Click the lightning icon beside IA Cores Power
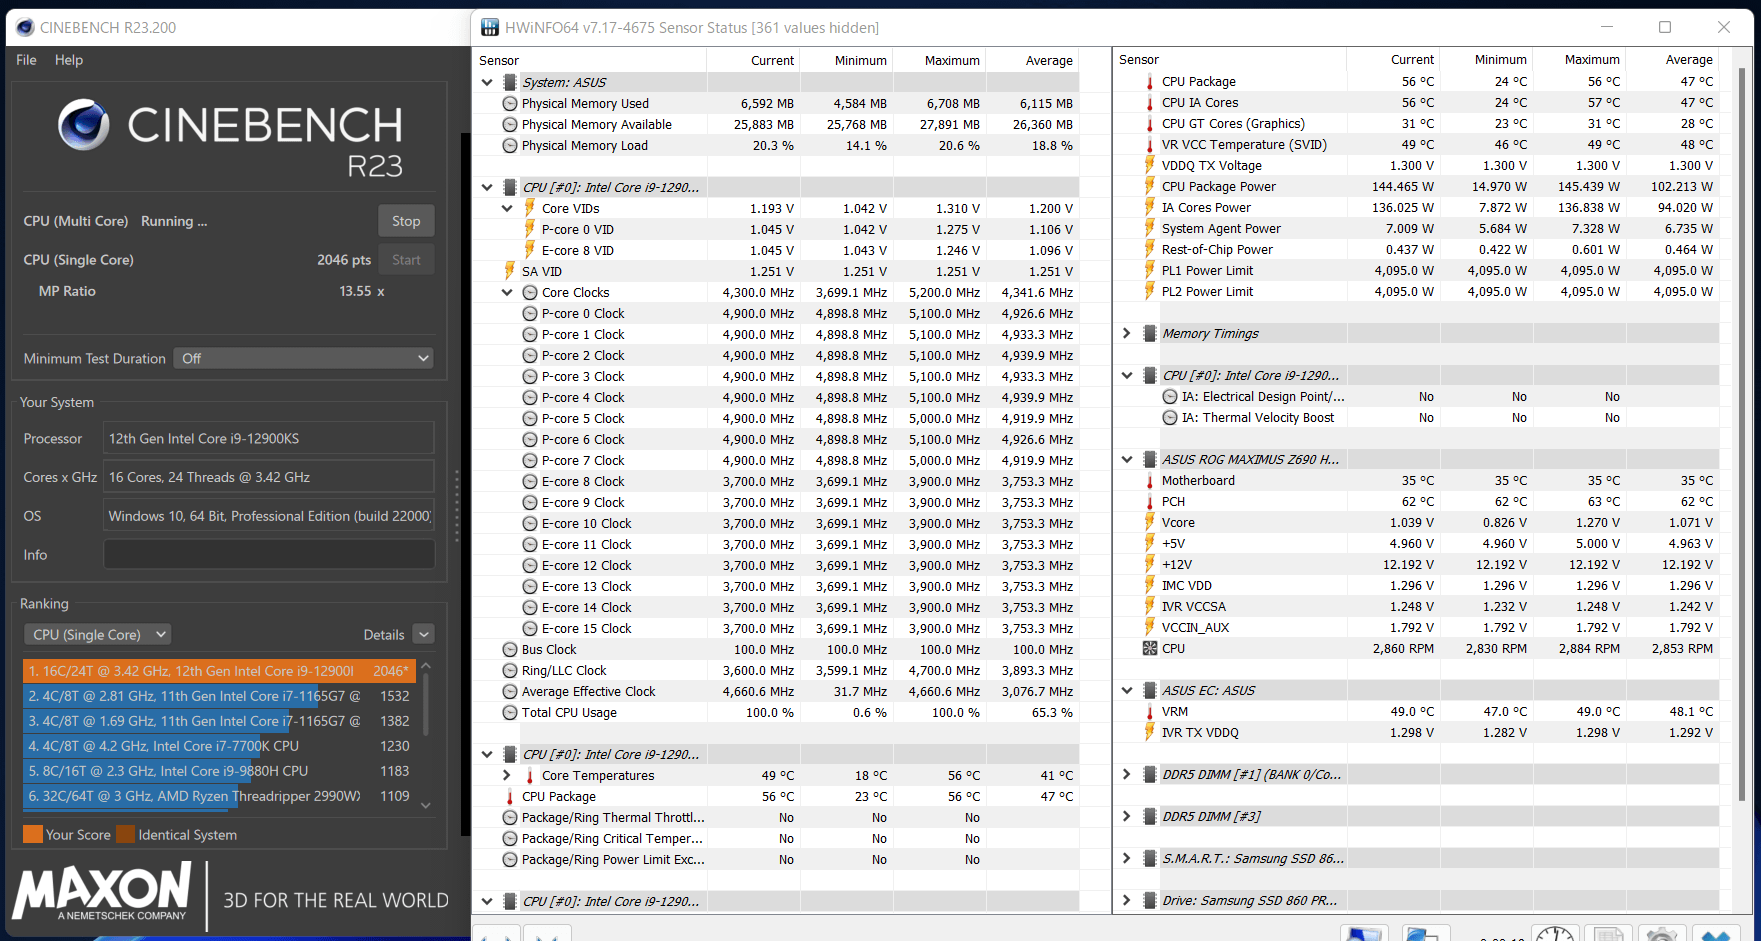Screen dimensions: 1761x941 (1150, 208)
